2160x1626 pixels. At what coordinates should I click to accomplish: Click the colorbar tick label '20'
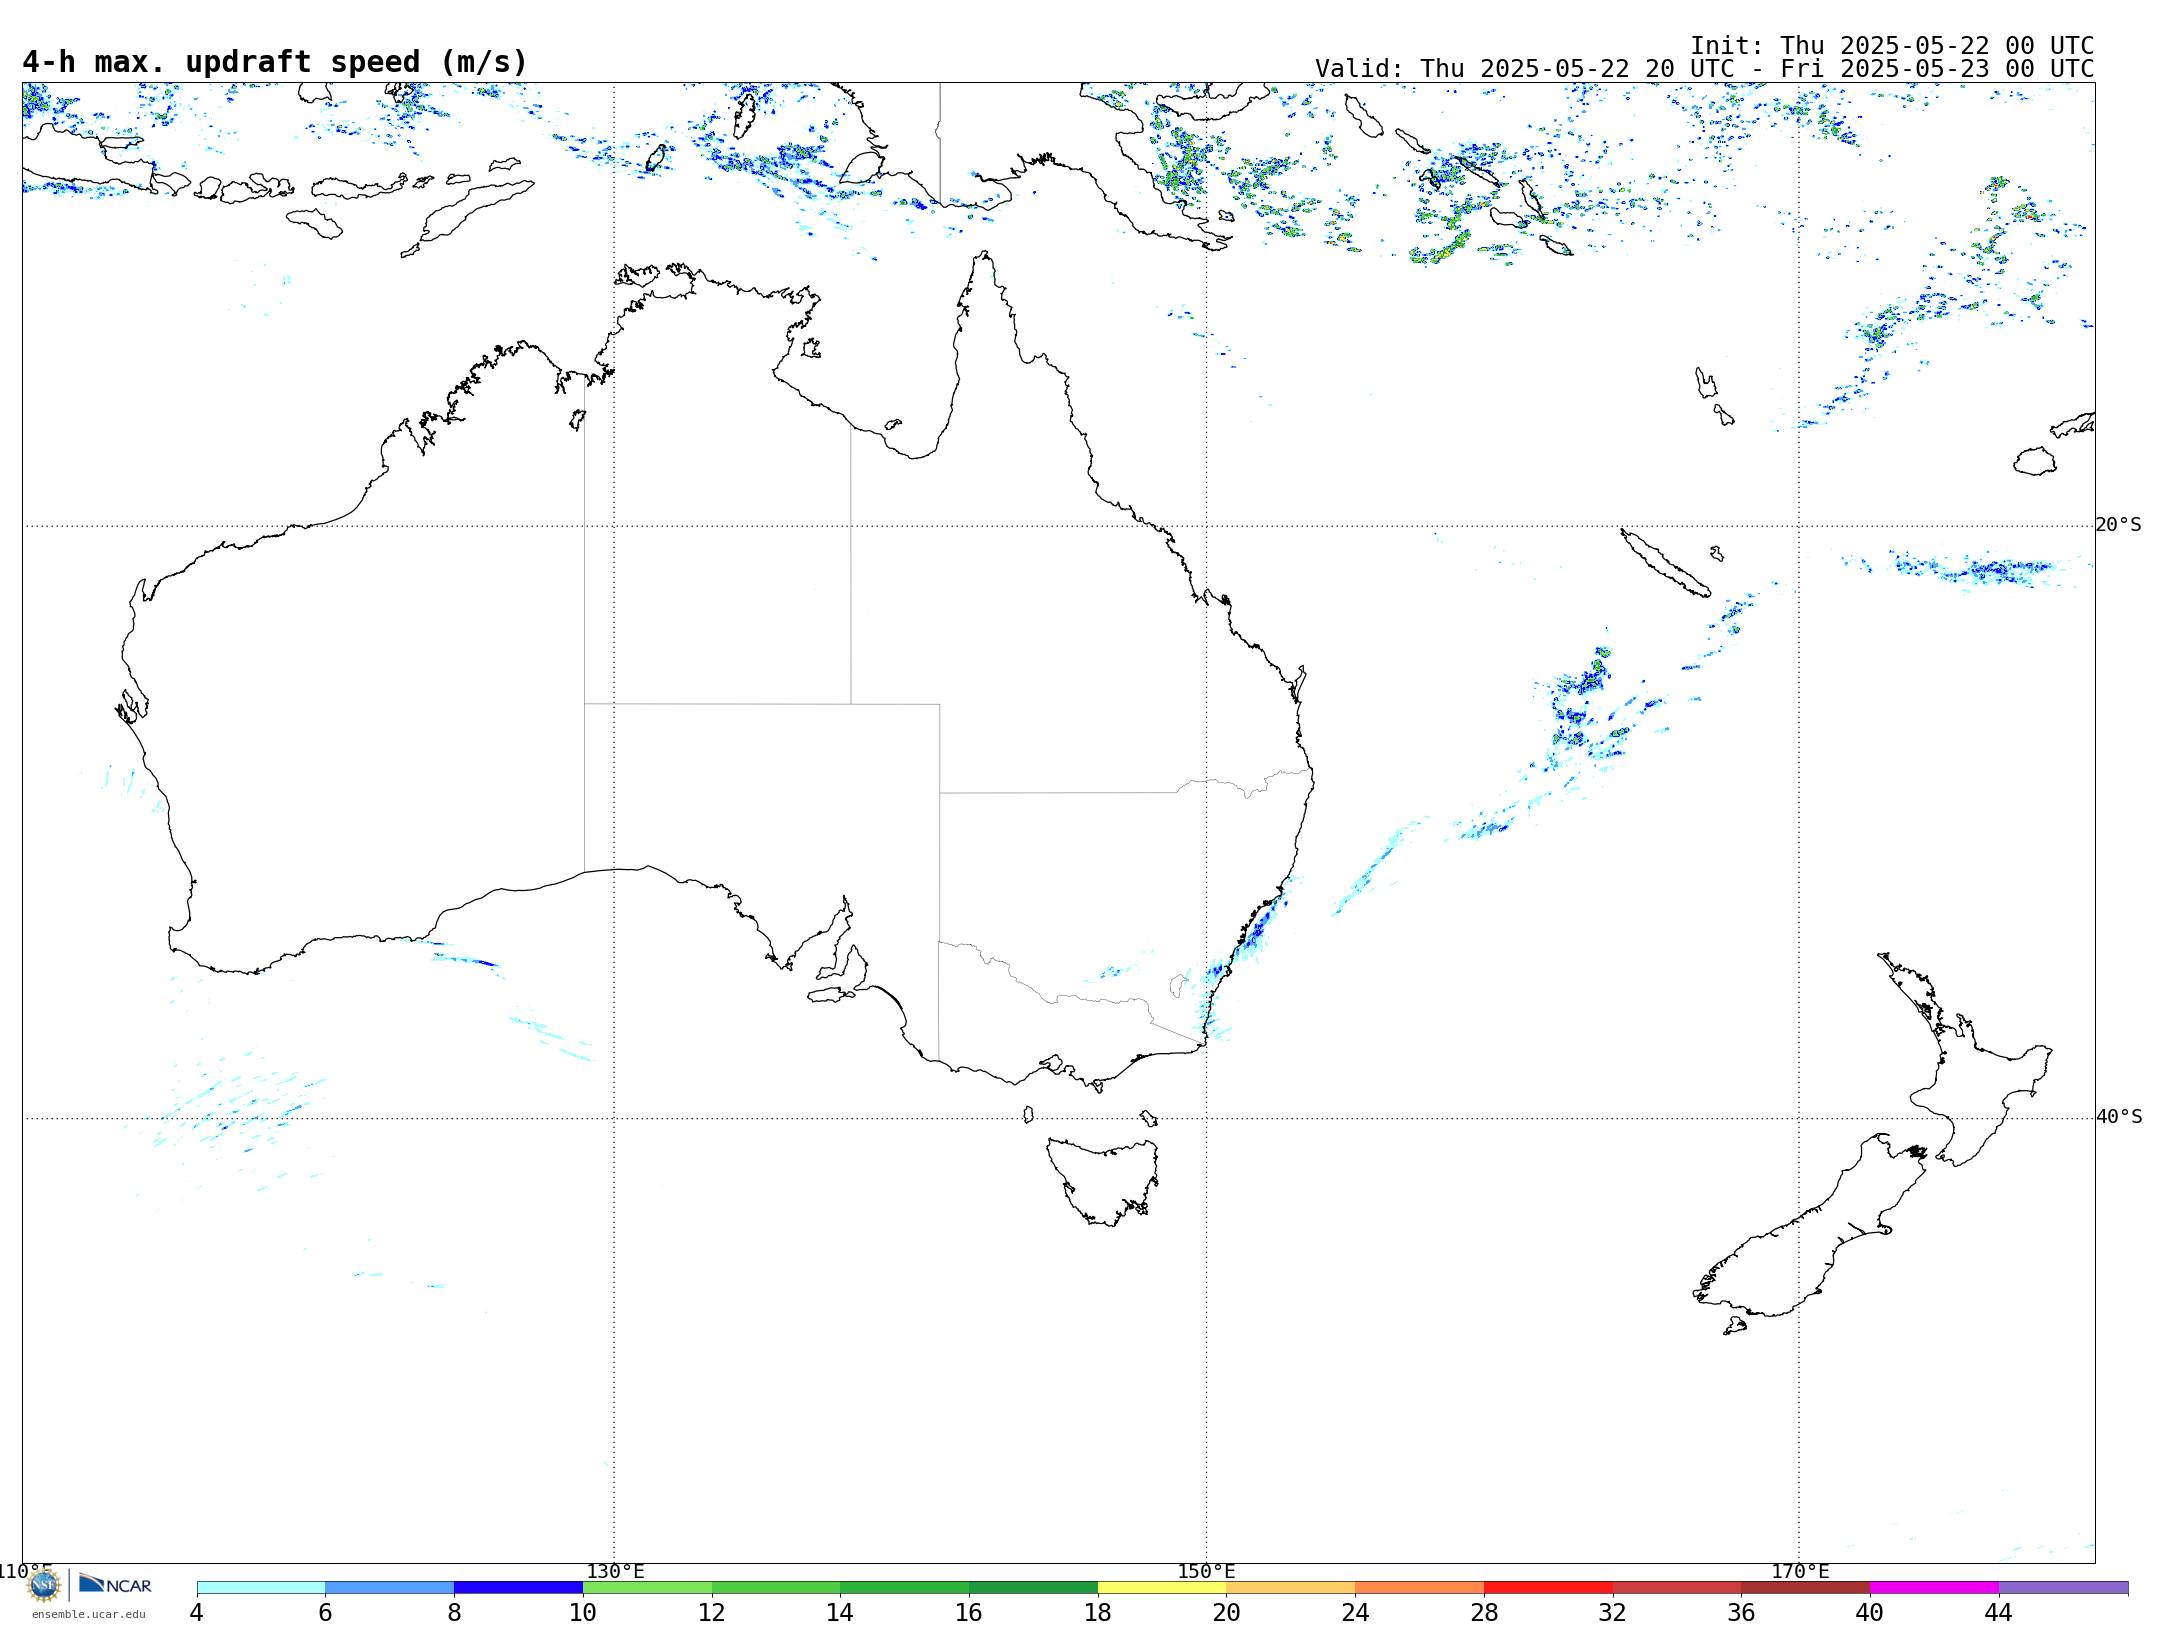tap(1227, 1612)
